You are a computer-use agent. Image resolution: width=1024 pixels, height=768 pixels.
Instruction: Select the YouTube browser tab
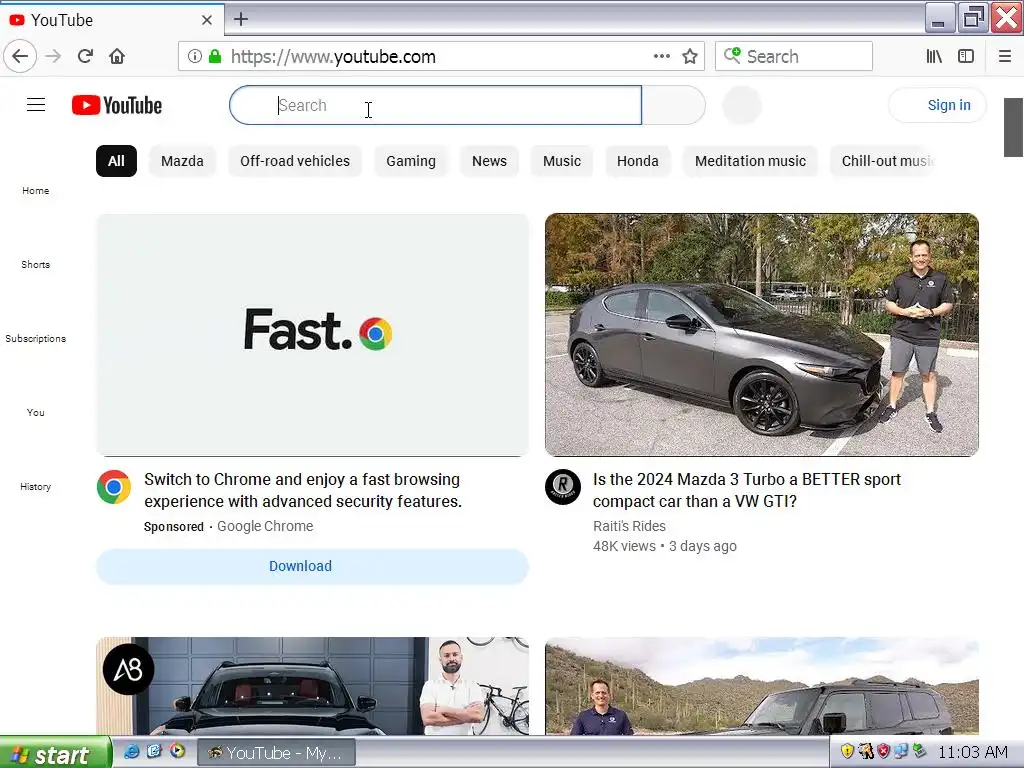[x=112, y=20]
